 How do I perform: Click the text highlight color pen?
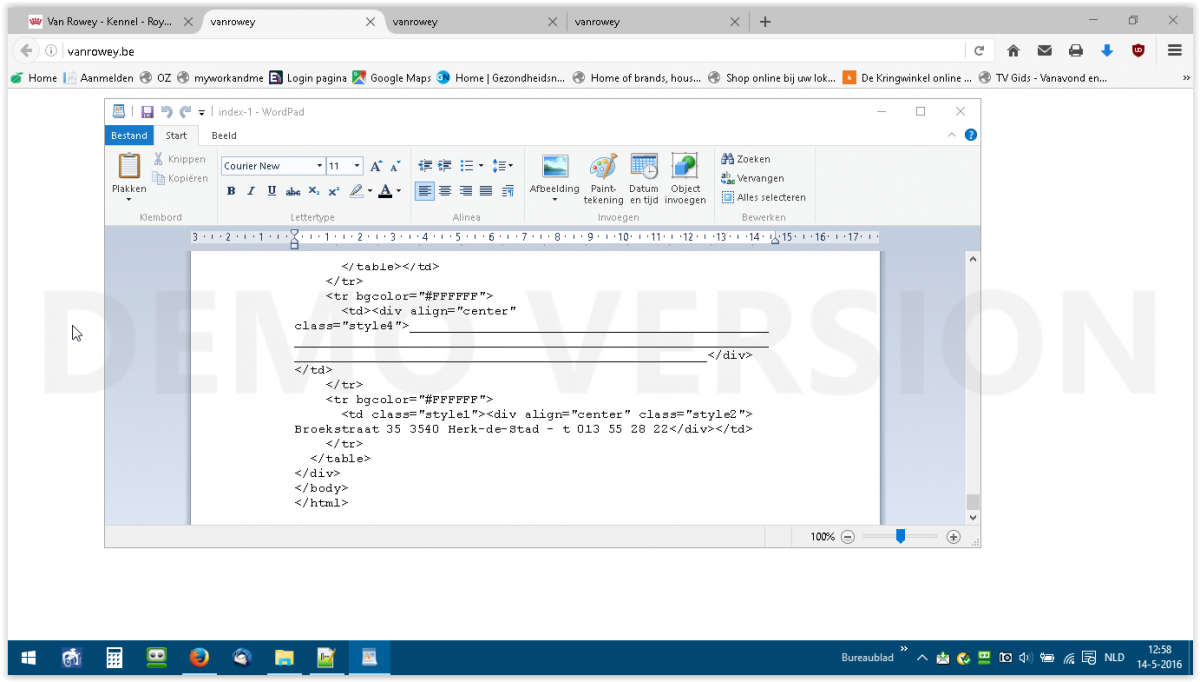point(356,191)
